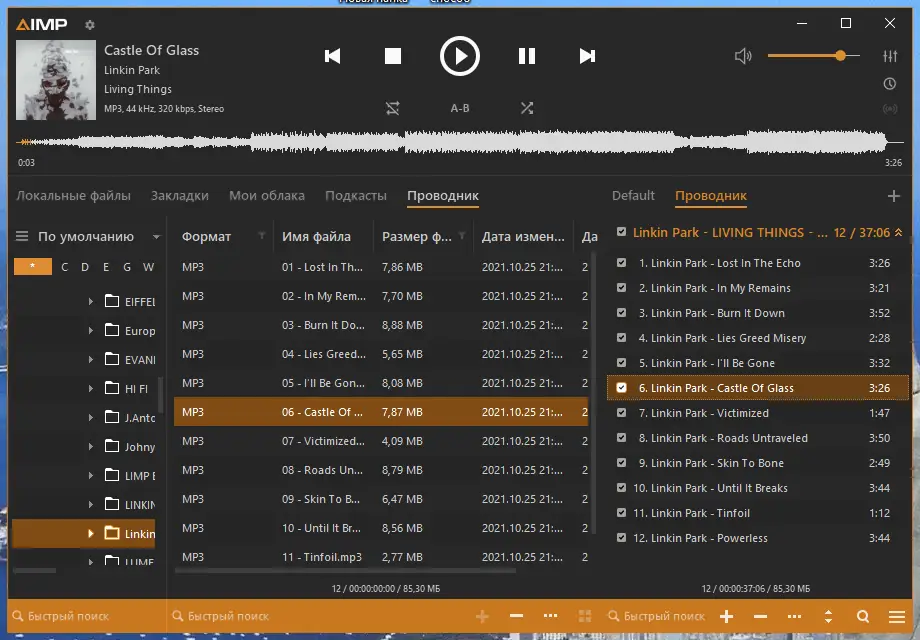This screenshot has height=640, width=920.
Task: Start playback with the play button
Action: click(460, 56)
